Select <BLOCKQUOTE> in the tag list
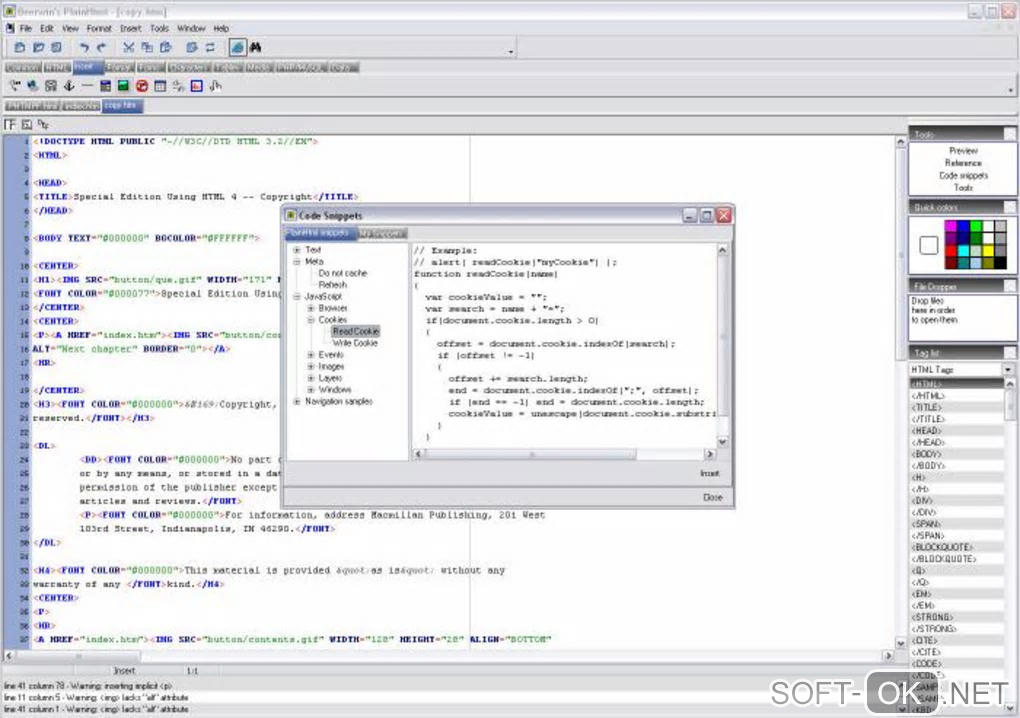Screen dimensions: 1020x718 pos(942,548)
